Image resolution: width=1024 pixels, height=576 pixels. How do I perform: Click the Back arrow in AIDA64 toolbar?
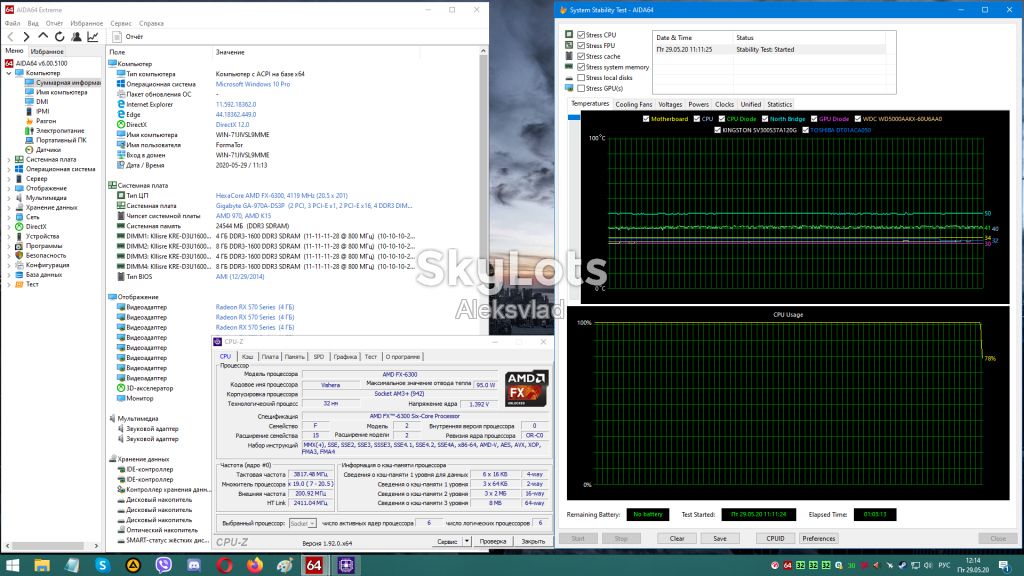[10, 37]
